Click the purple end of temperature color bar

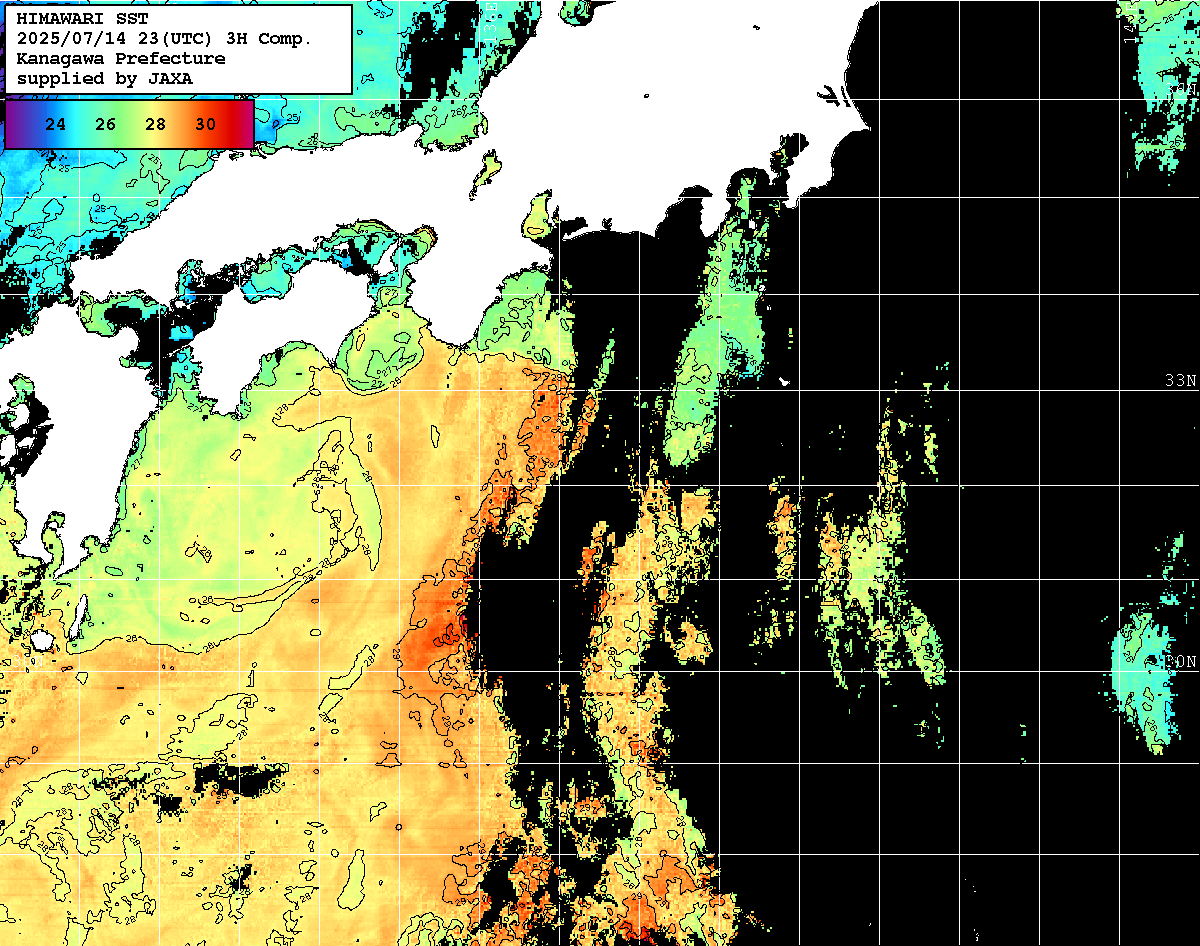[x=17, y=125]
